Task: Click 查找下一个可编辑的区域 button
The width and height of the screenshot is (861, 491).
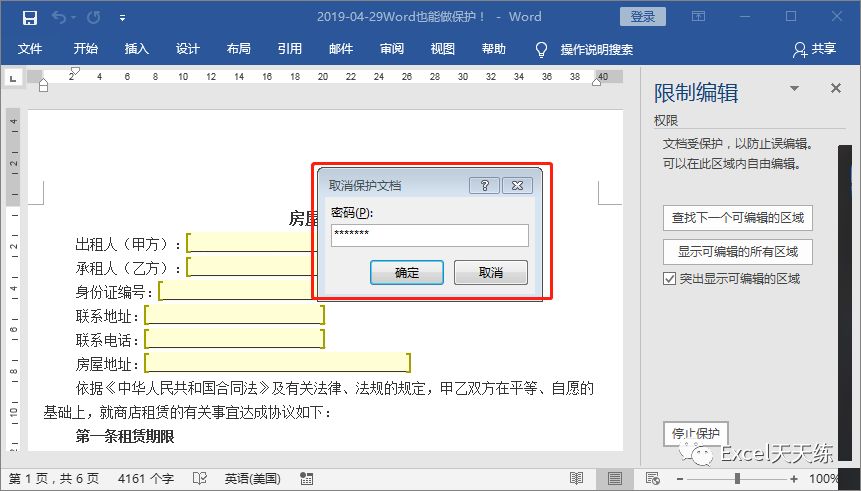Action: pos(737,218)
